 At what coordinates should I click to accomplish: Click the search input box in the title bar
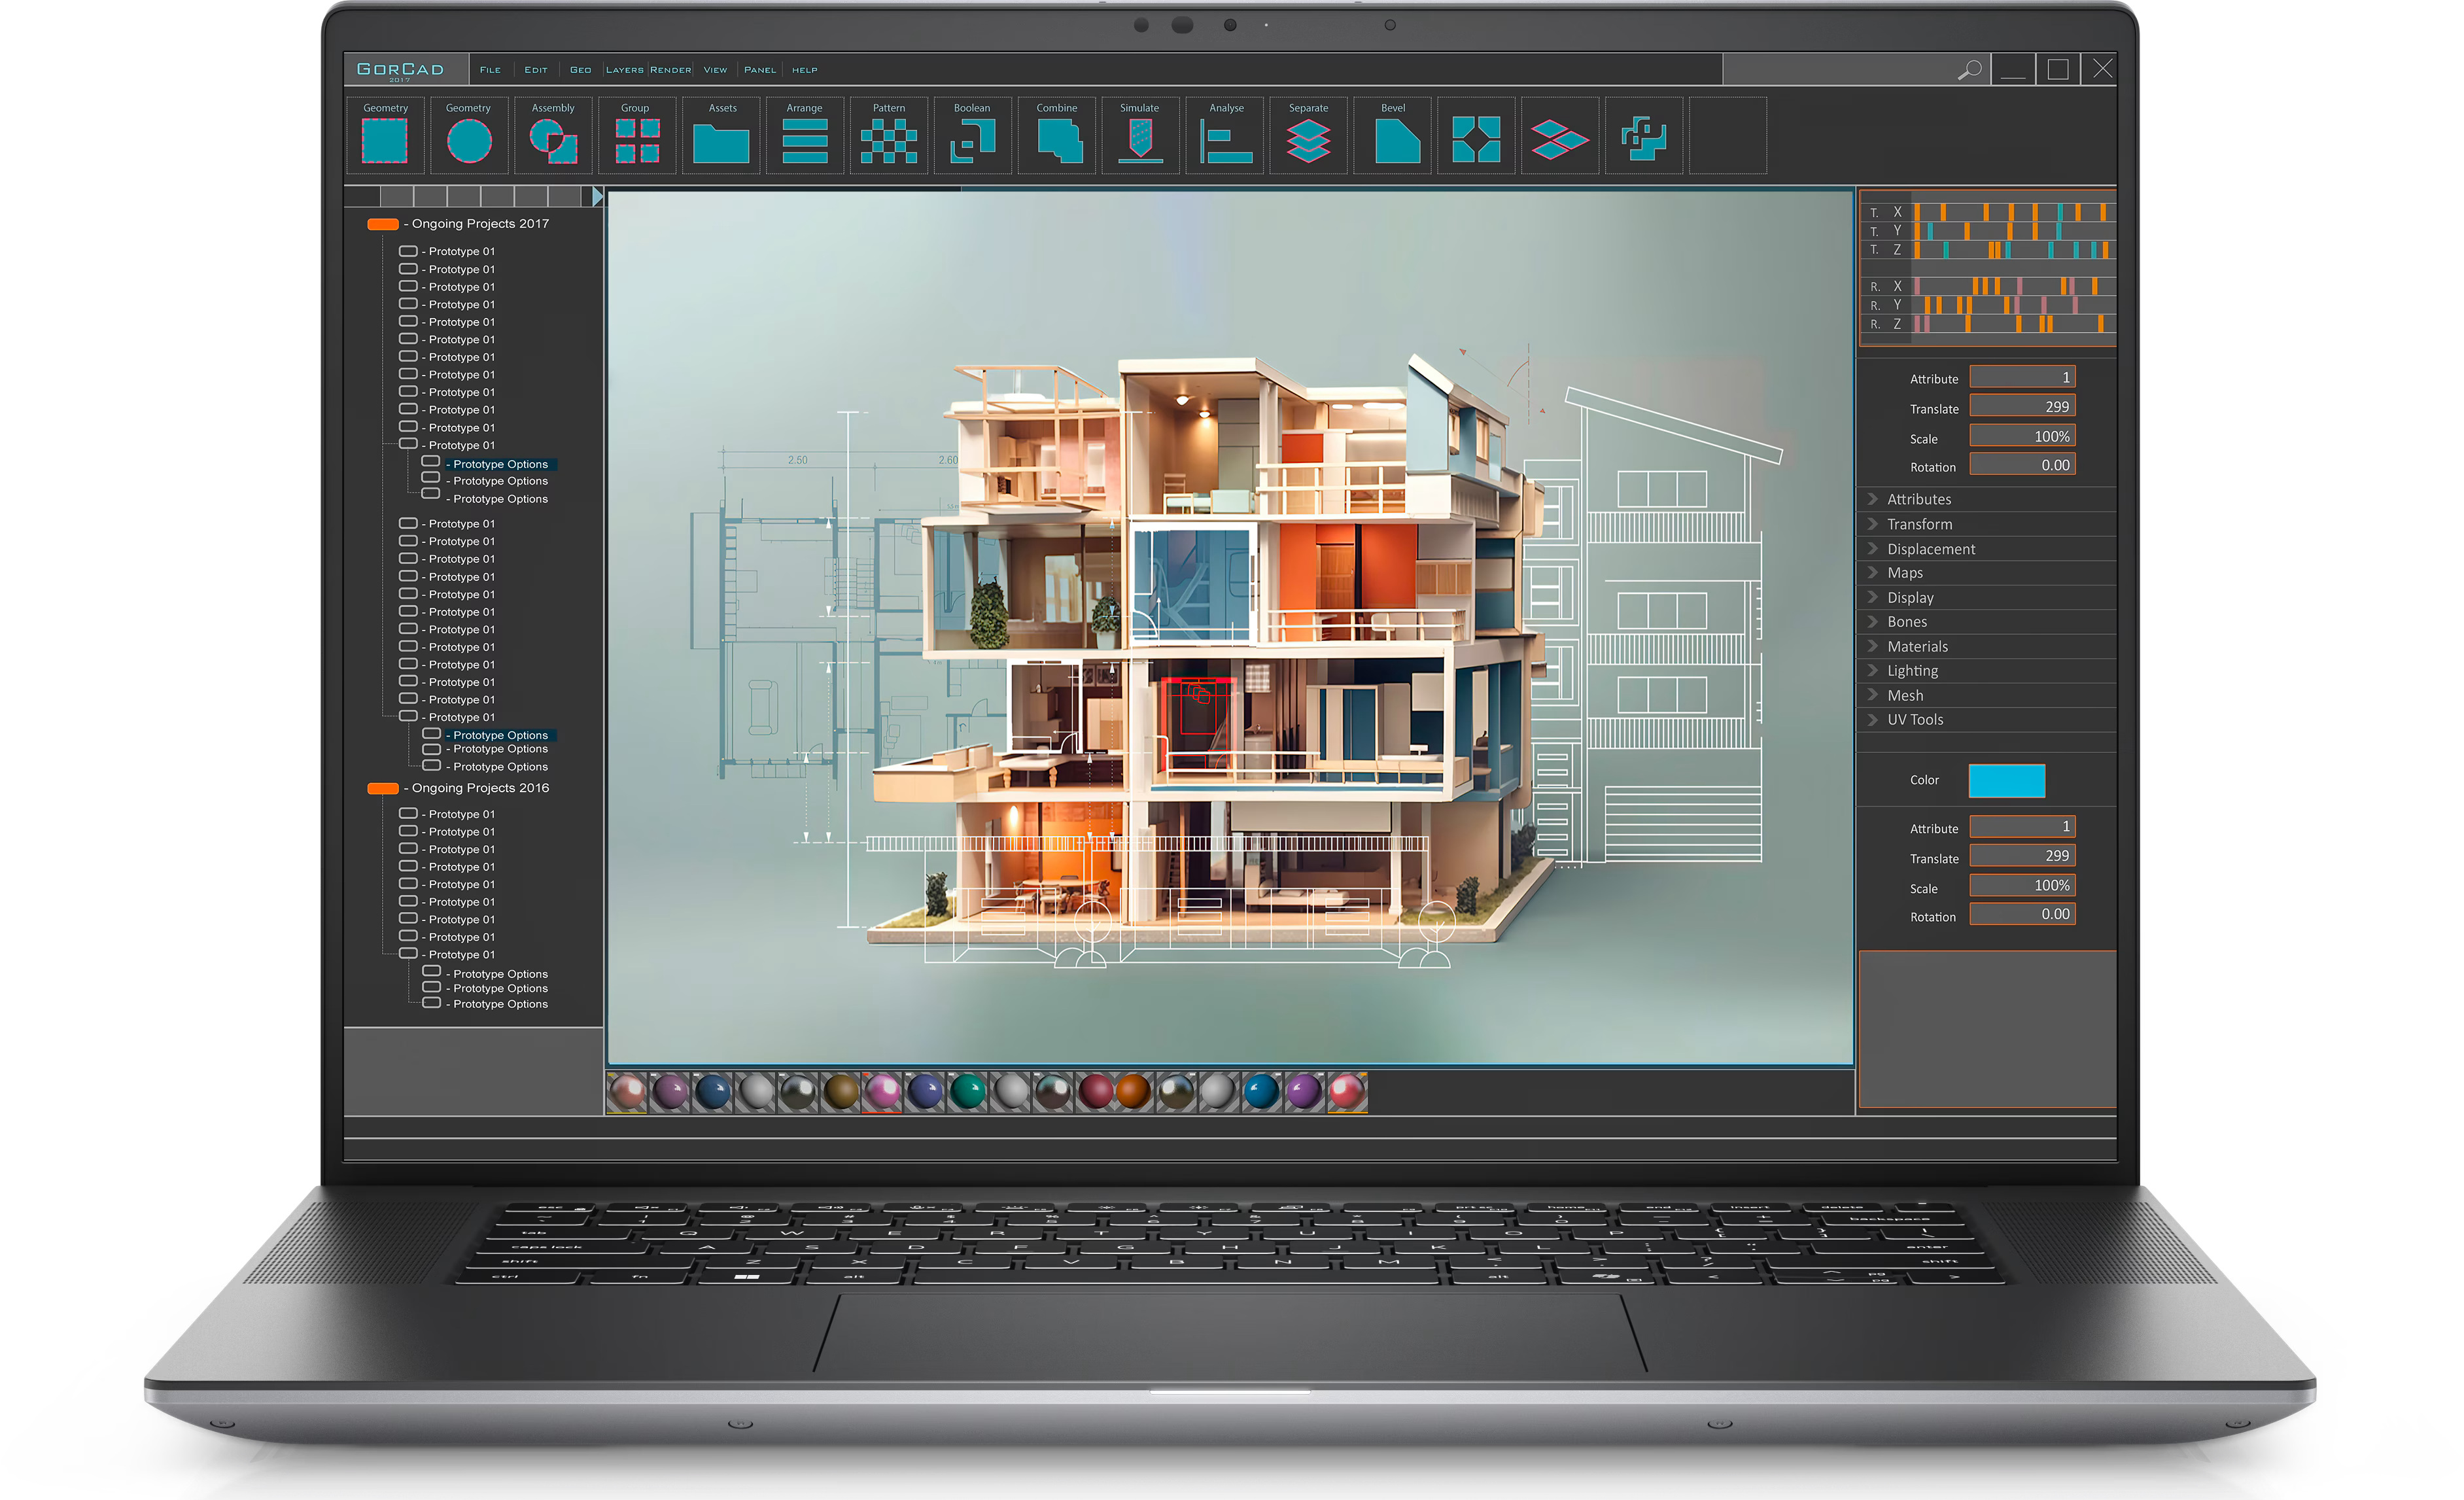click(x=1856, y=69)
